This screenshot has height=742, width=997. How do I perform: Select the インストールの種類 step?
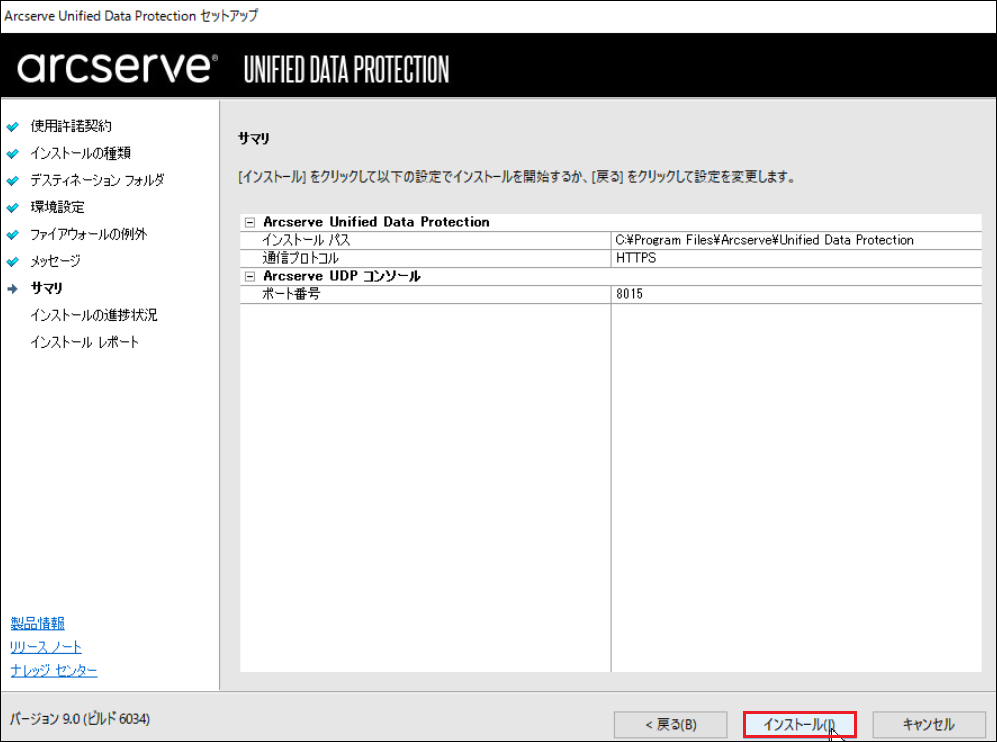pos(81,153)
